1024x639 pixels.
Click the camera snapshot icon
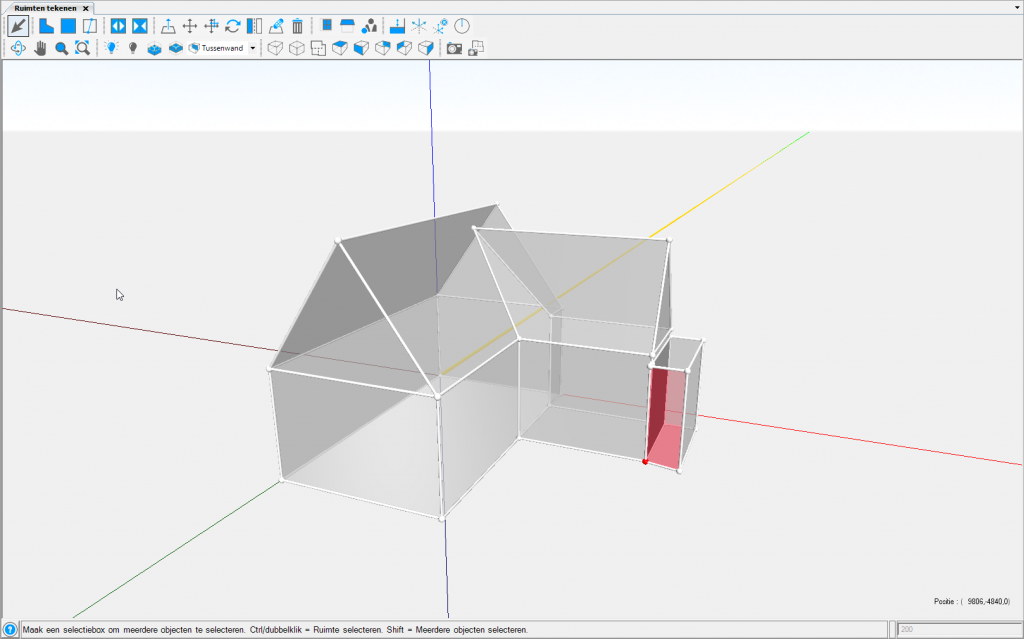tap(454, 48)
